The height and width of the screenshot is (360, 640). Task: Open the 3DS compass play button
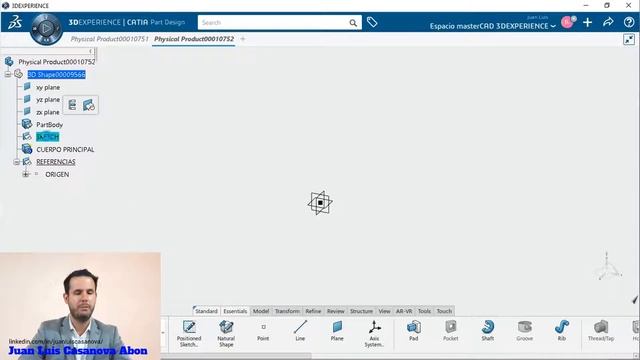tap(46, 28)
